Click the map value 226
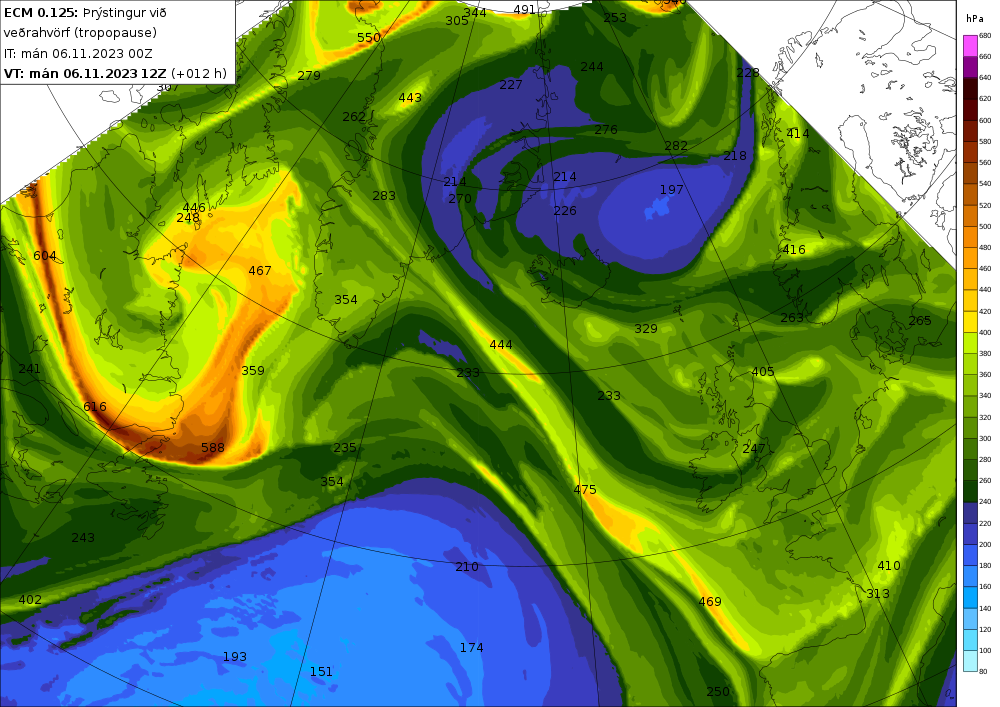Screen dimensions: 1000x707 coord(565,211)
